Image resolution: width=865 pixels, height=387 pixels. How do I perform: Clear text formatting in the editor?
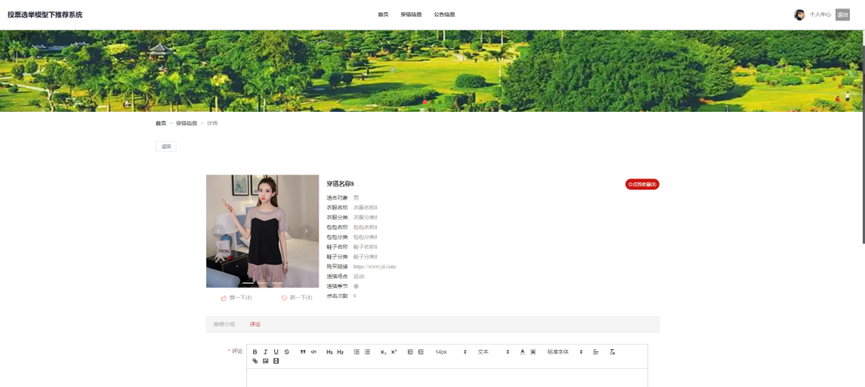pyautogui.click(x=612, y=352)
